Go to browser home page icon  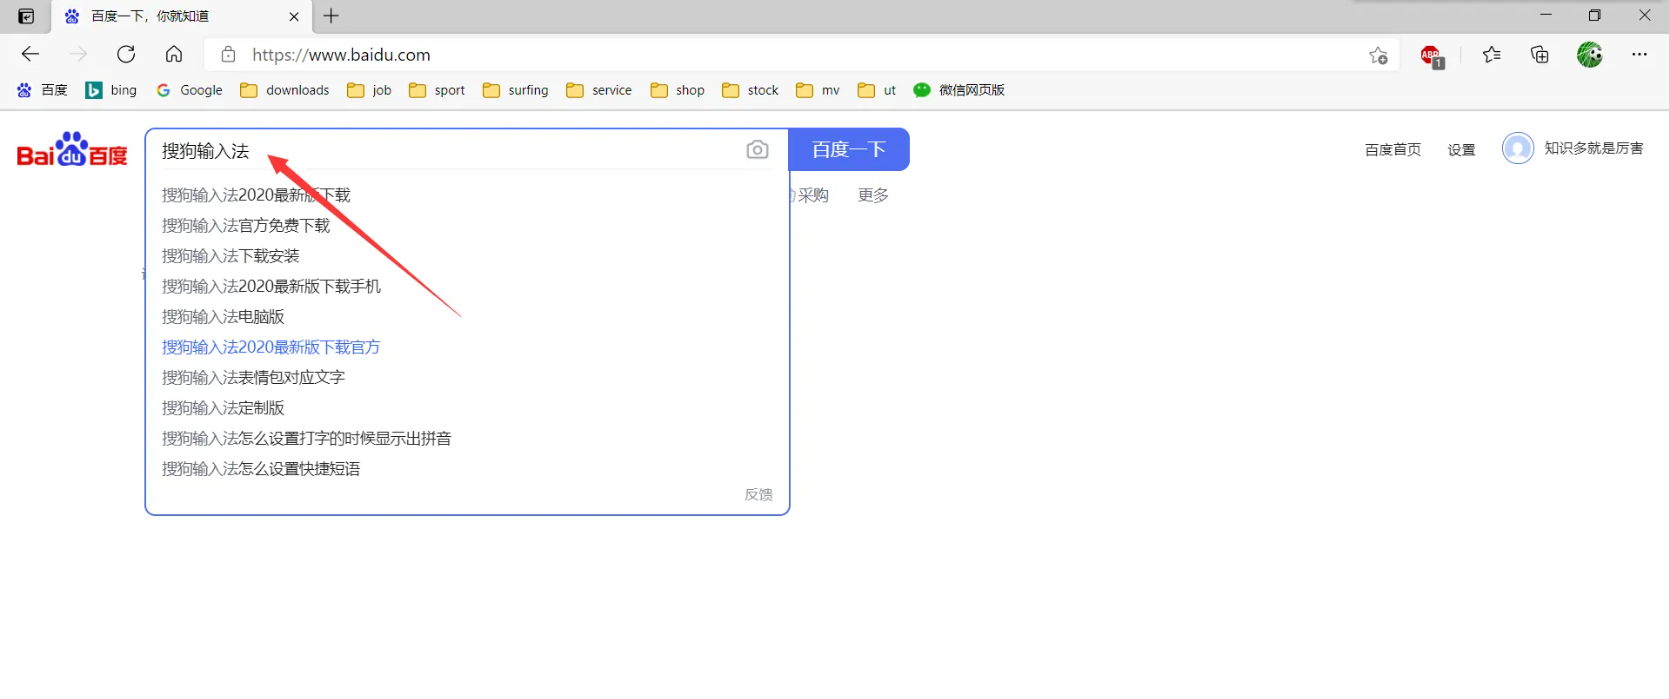pyautogui.click(x=174, y=55)
